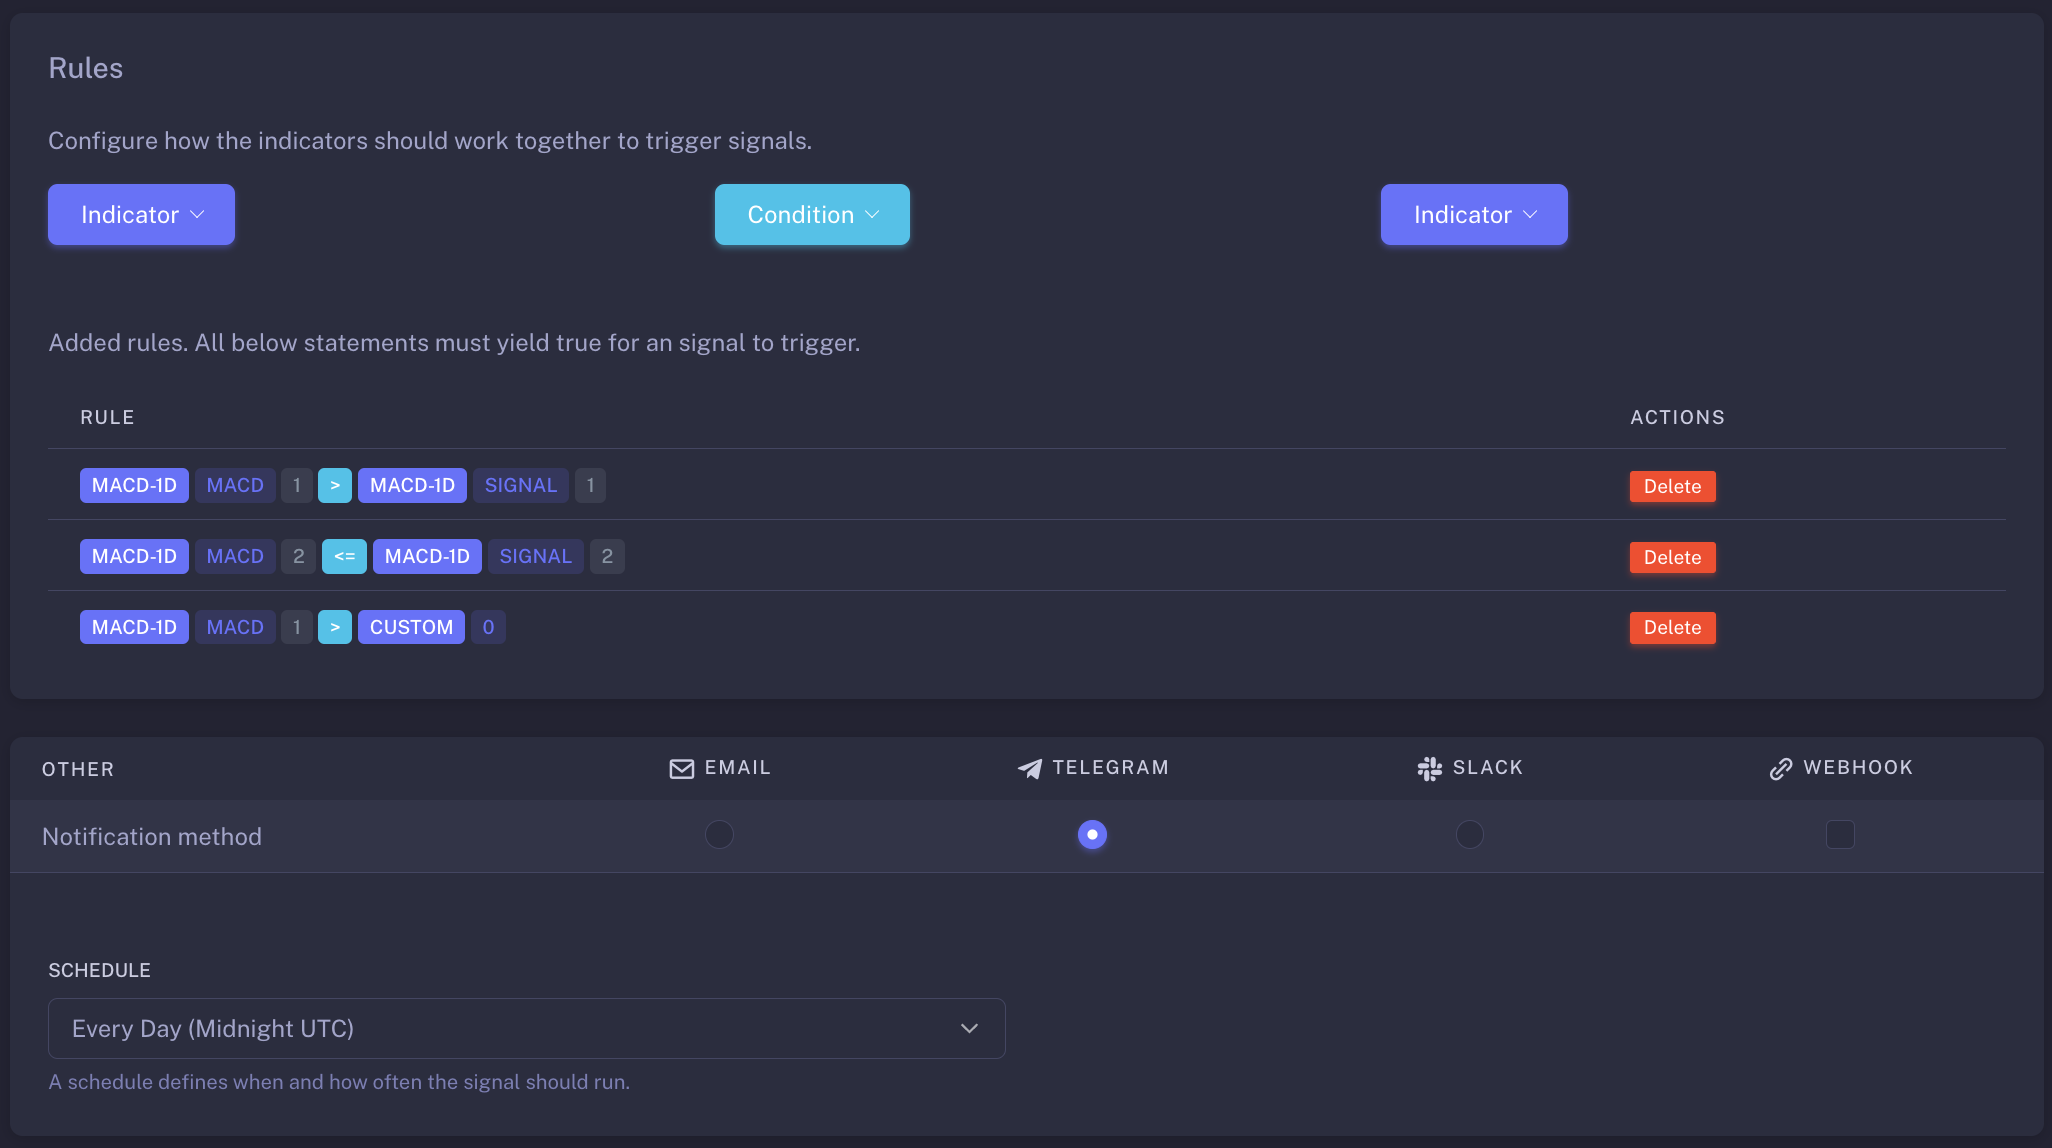Image resolution: width=2052 pixels, height=1148 pixels.
Task: Select Email notification method radio
Action: (719, 834)
